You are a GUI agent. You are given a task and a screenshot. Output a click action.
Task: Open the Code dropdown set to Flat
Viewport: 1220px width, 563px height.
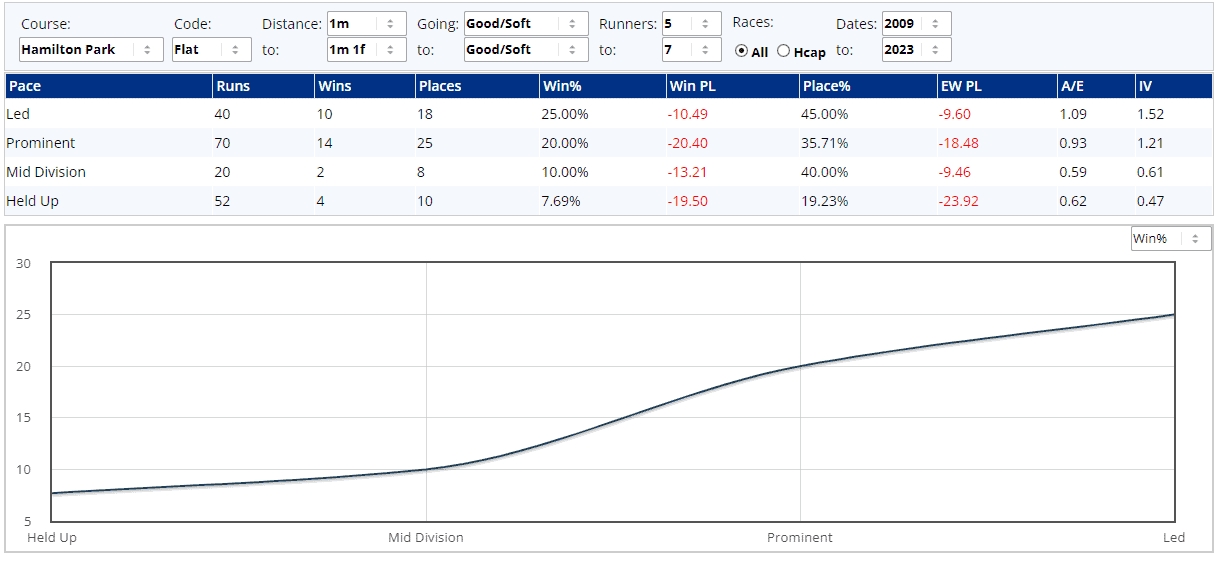point(212,50)
